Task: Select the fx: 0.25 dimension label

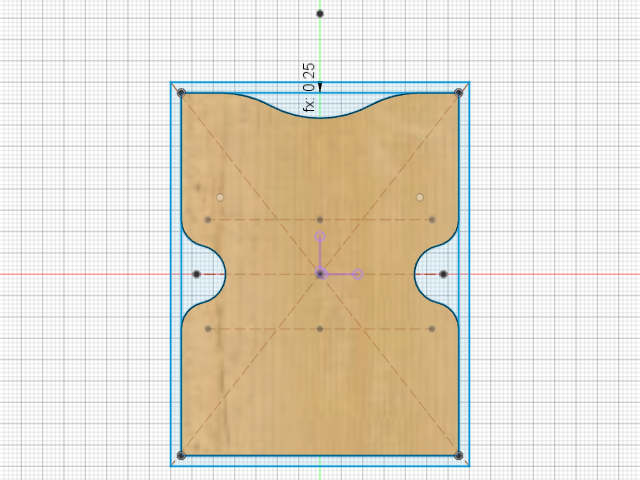Action: pyautogui.click(x=309, y=87)
